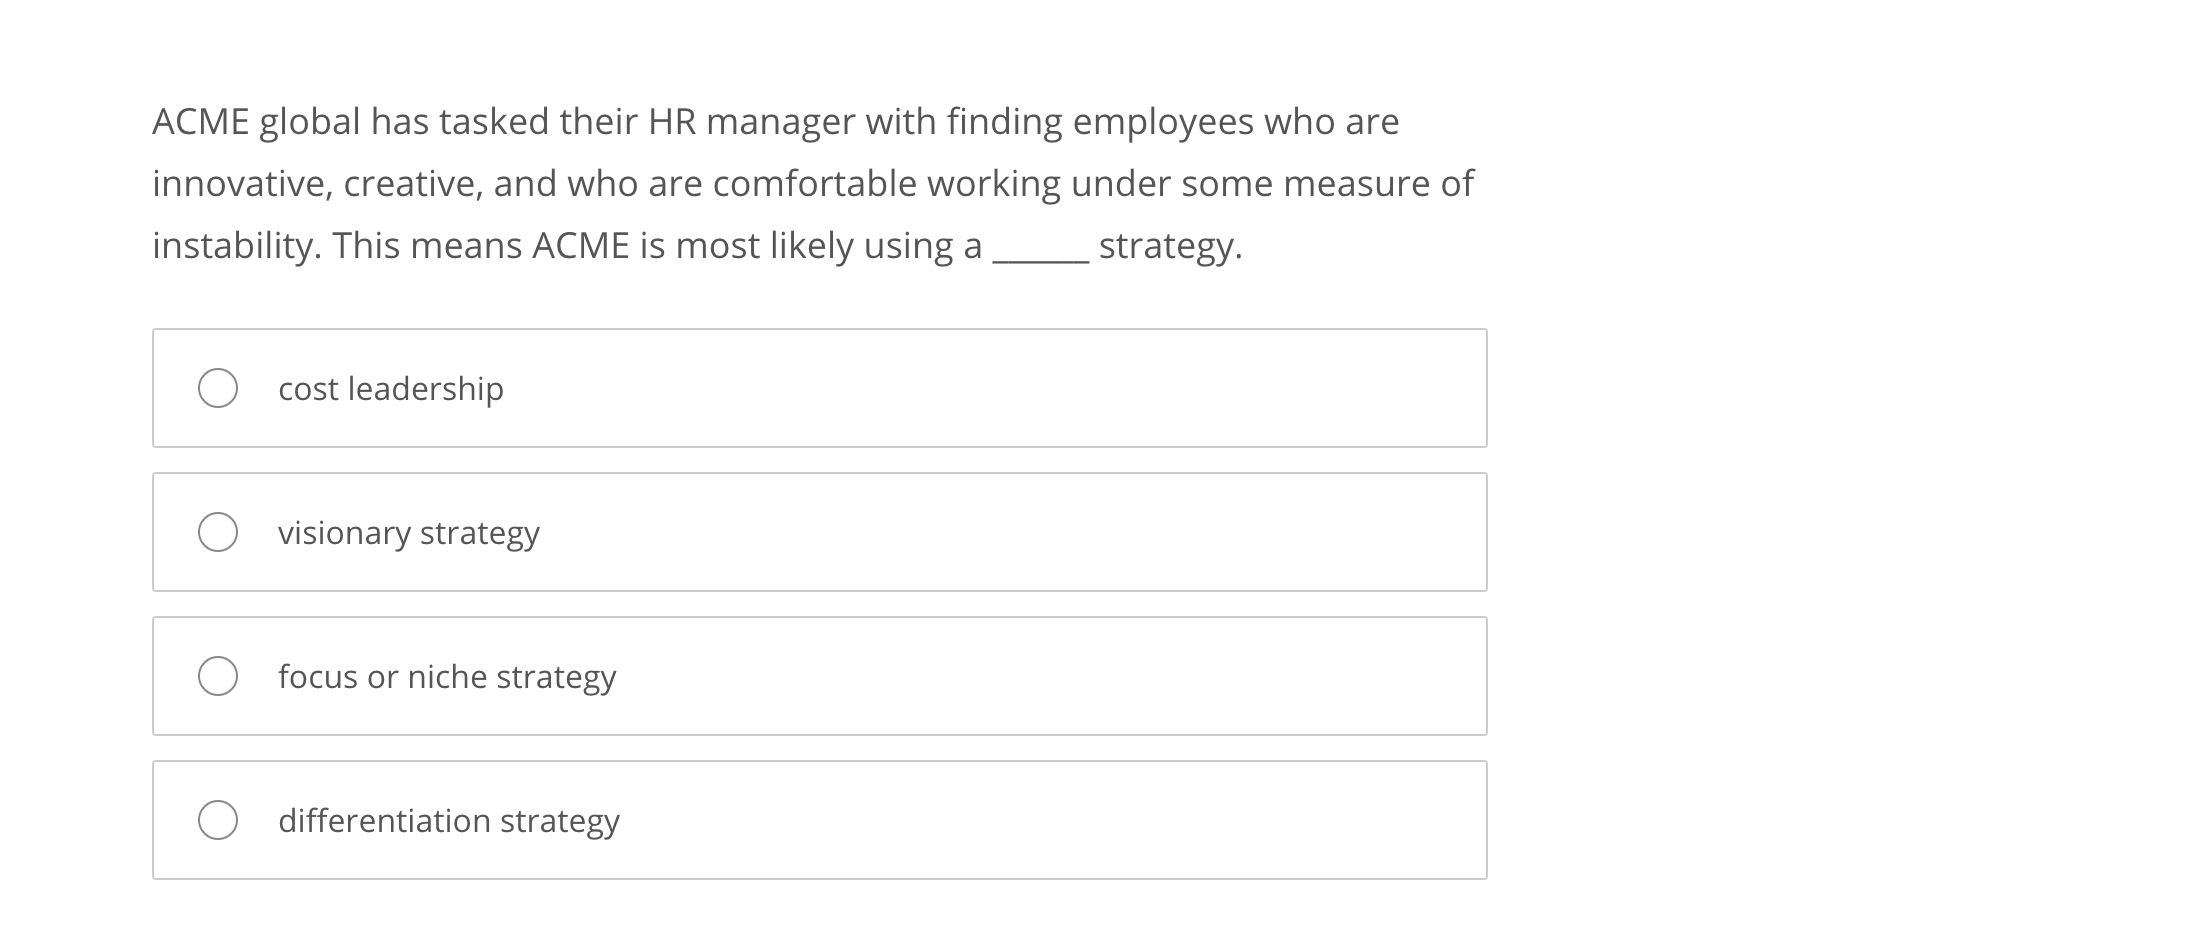Click the circle beside visionary strategy

pyautogui.click(x=220, y=532)
